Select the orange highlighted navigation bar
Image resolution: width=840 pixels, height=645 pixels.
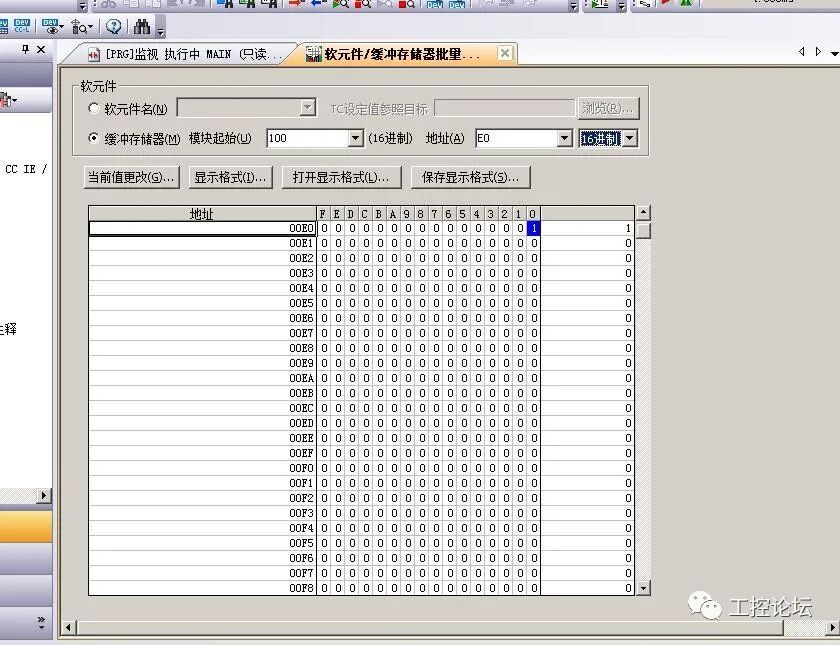pyautogui.click(x=26, y=526)
